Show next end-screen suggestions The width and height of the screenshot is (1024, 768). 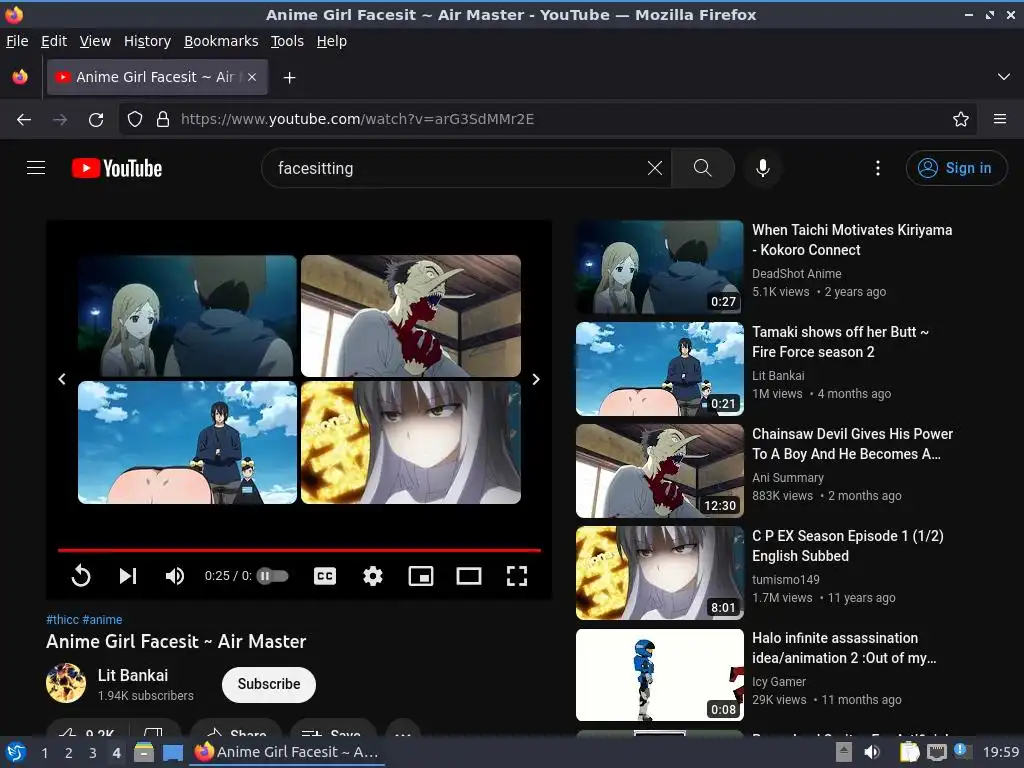click(x=536, y=379)
